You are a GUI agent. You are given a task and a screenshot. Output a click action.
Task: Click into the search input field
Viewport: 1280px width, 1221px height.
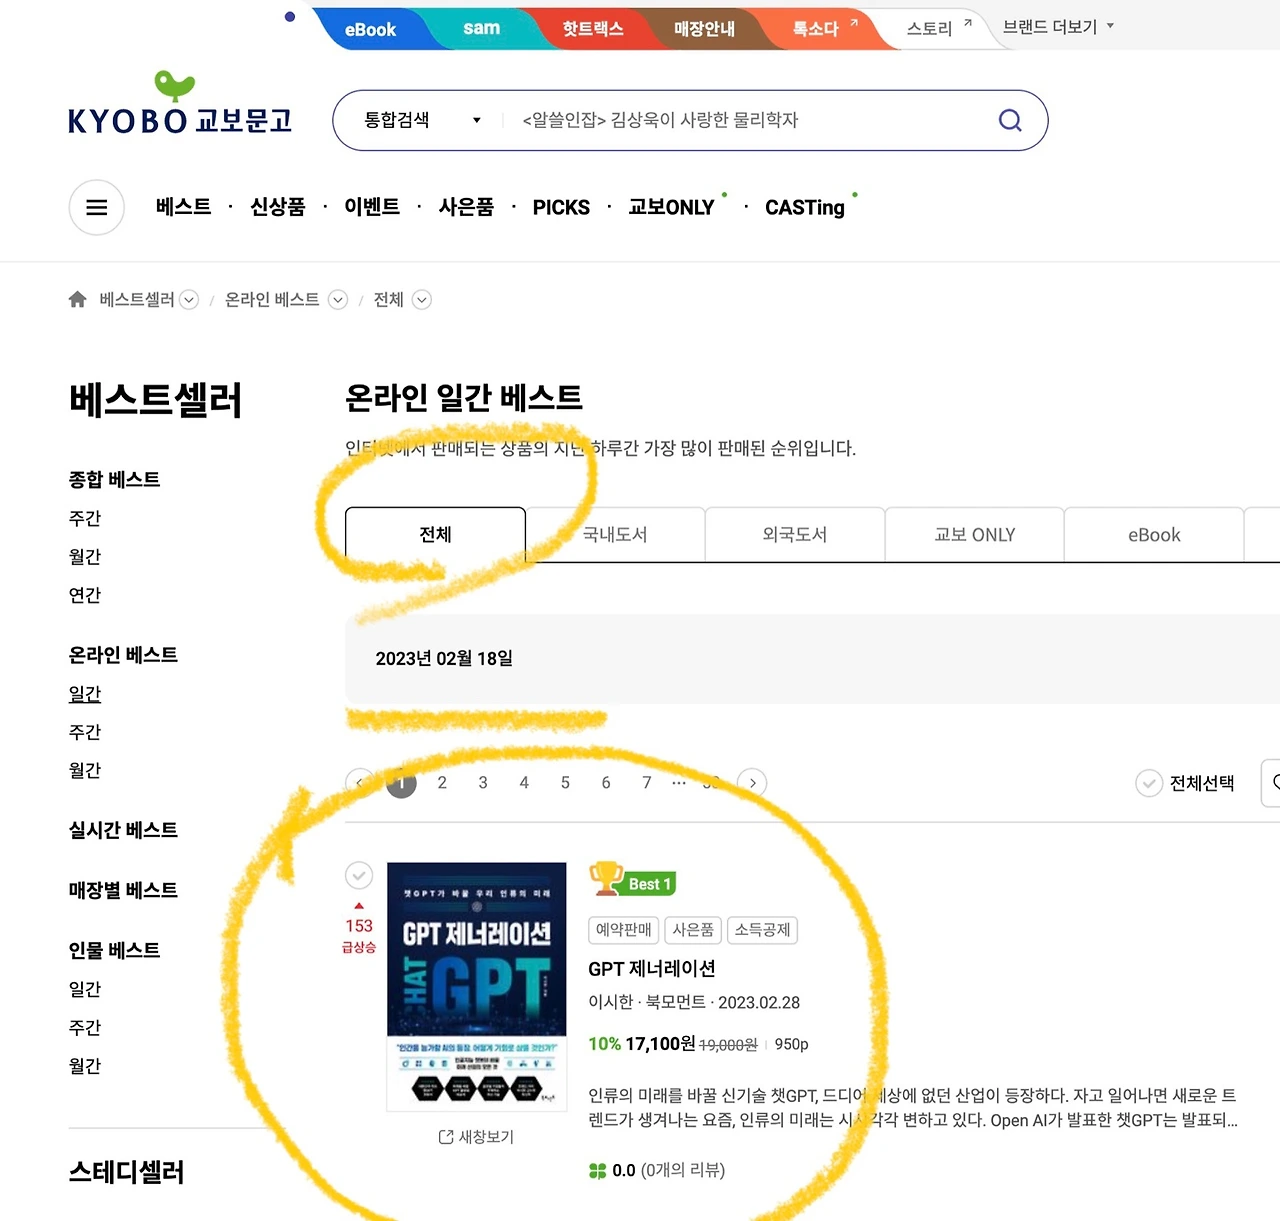[750, 120]
